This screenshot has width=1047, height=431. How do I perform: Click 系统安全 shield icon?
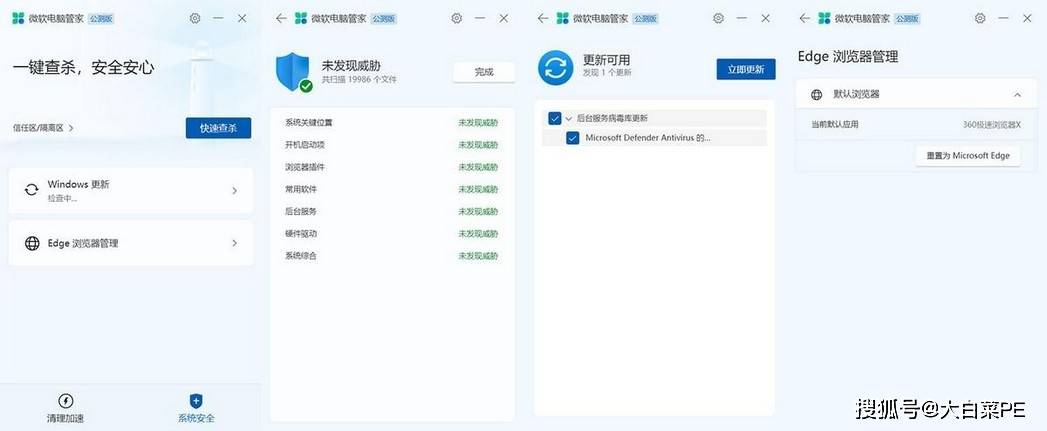pos(196,401)
